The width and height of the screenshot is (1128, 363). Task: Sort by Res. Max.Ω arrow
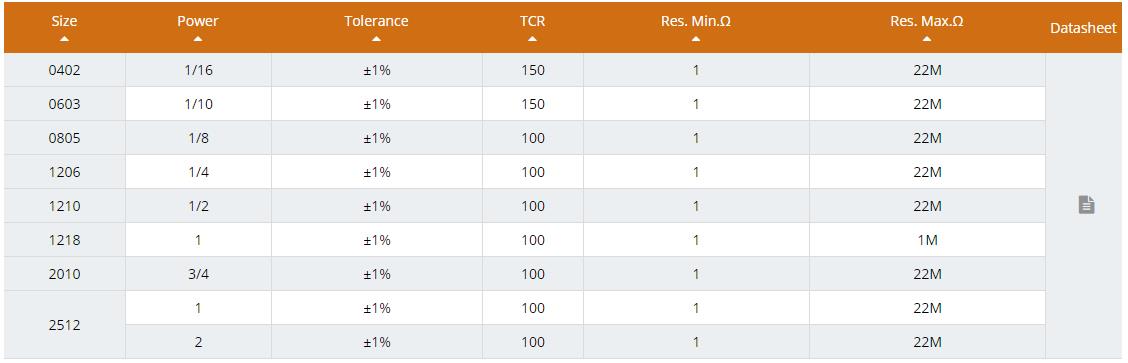927,39
